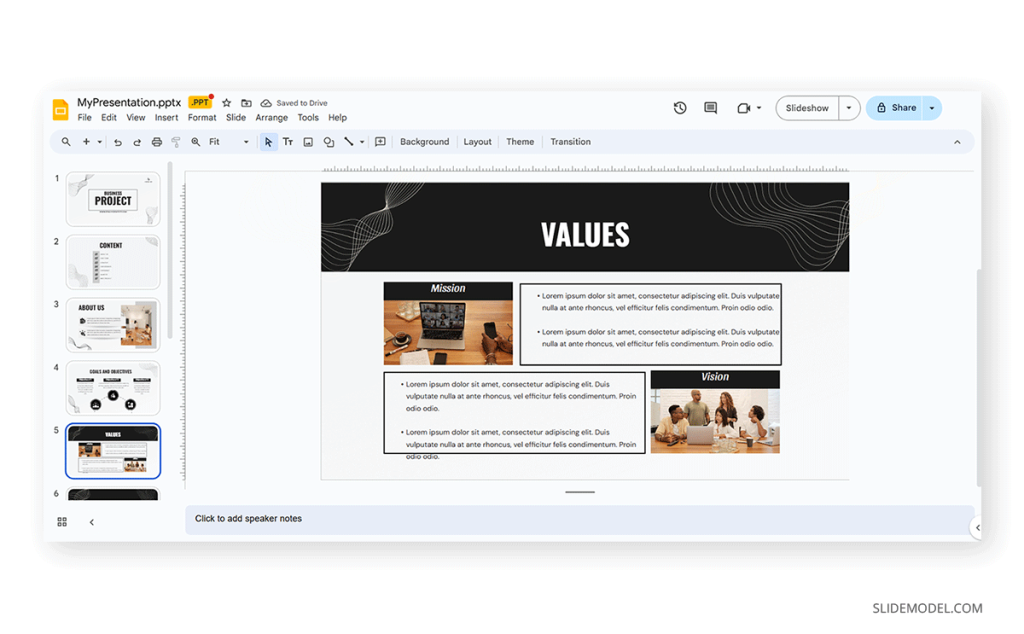Open the Fit zoom dropdown
The width and height of the screenshot is (1024, 634).
coord(245,141)
